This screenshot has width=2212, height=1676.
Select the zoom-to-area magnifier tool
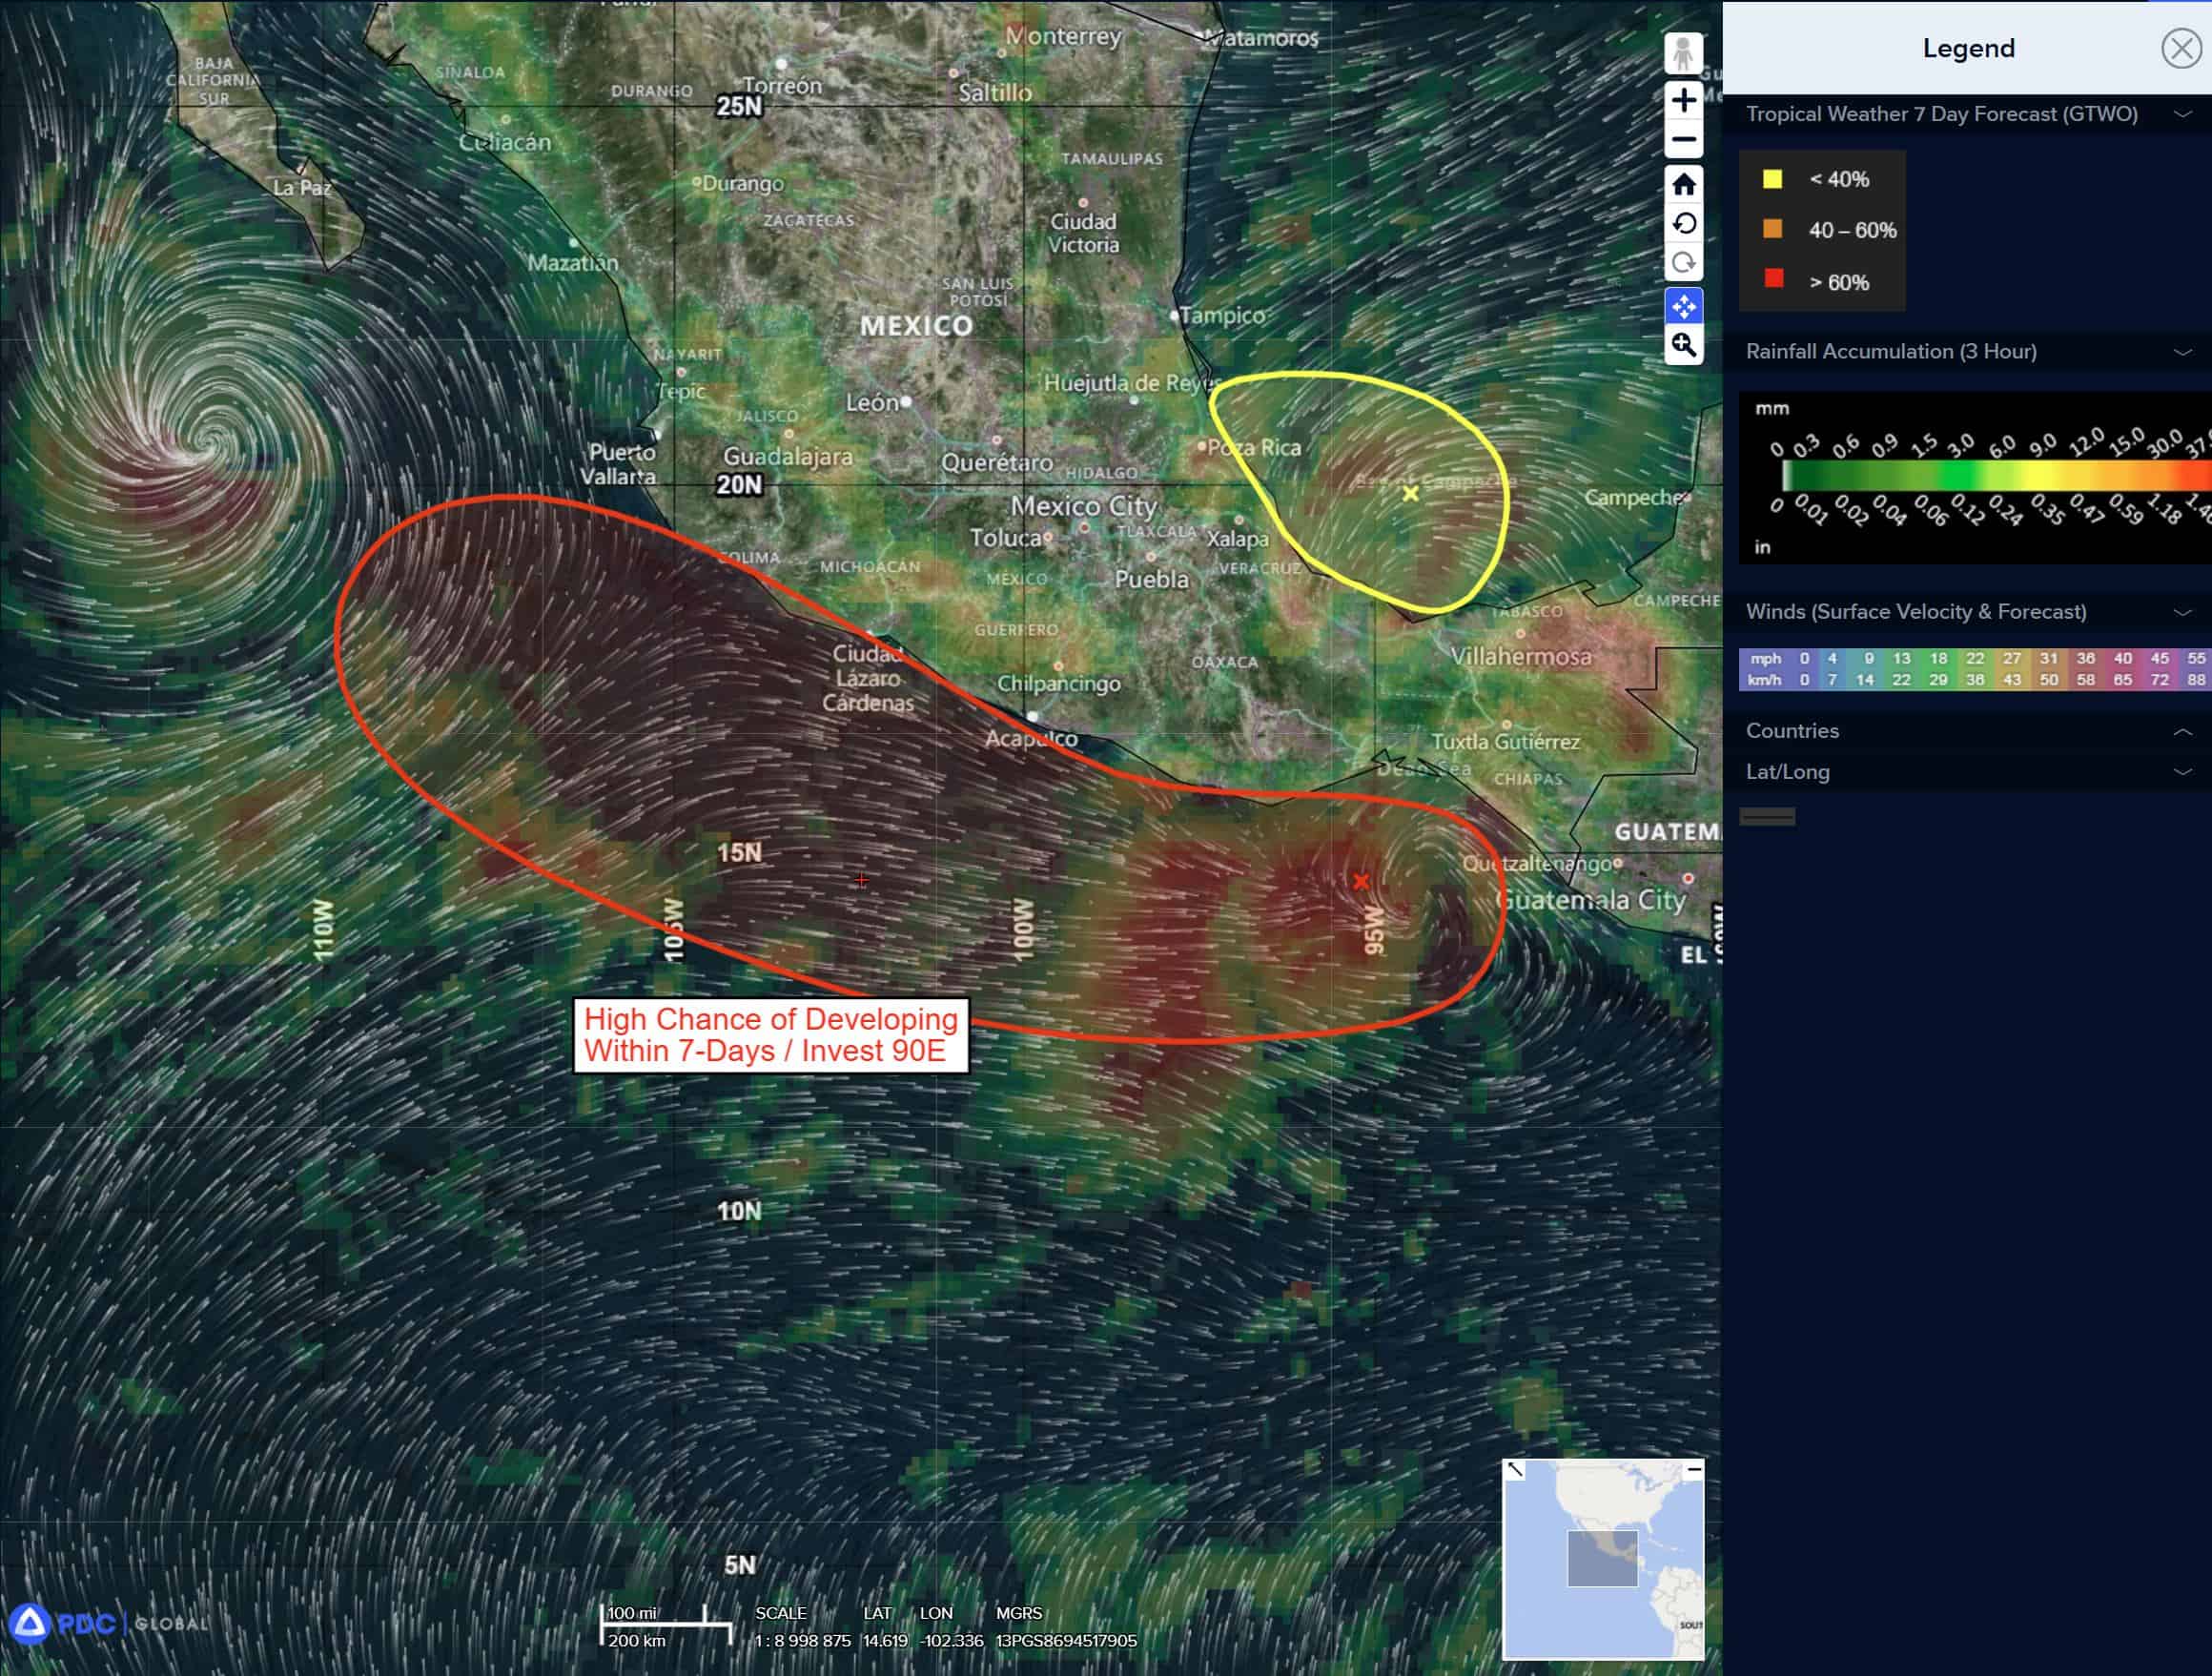(1683, 345)
